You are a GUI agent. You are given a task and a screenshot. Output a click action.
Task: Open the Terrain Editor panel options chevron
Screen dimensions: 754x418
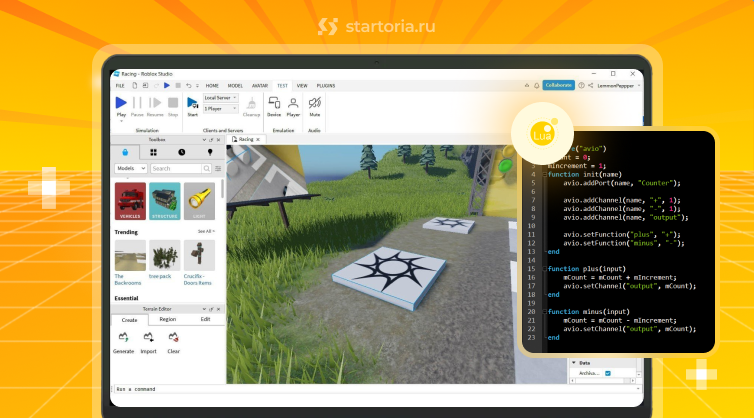tap(204, 309)
